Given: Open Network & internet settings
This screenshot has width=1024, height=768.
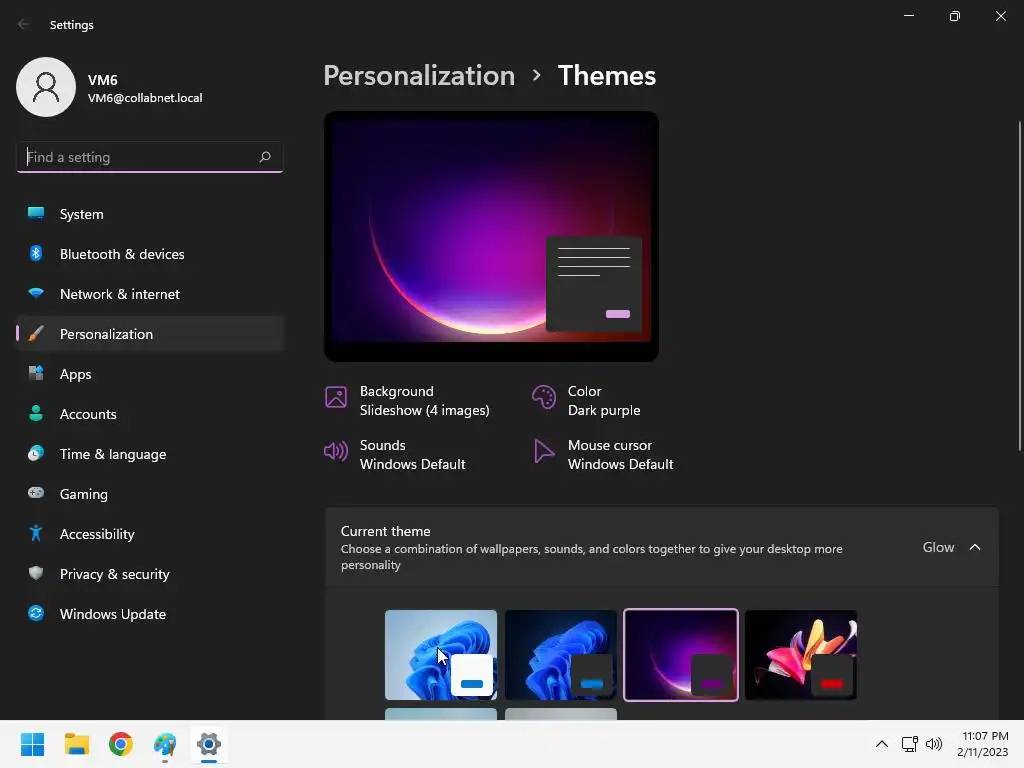Looking at the screenshot, I should click(x=150, y=294).
